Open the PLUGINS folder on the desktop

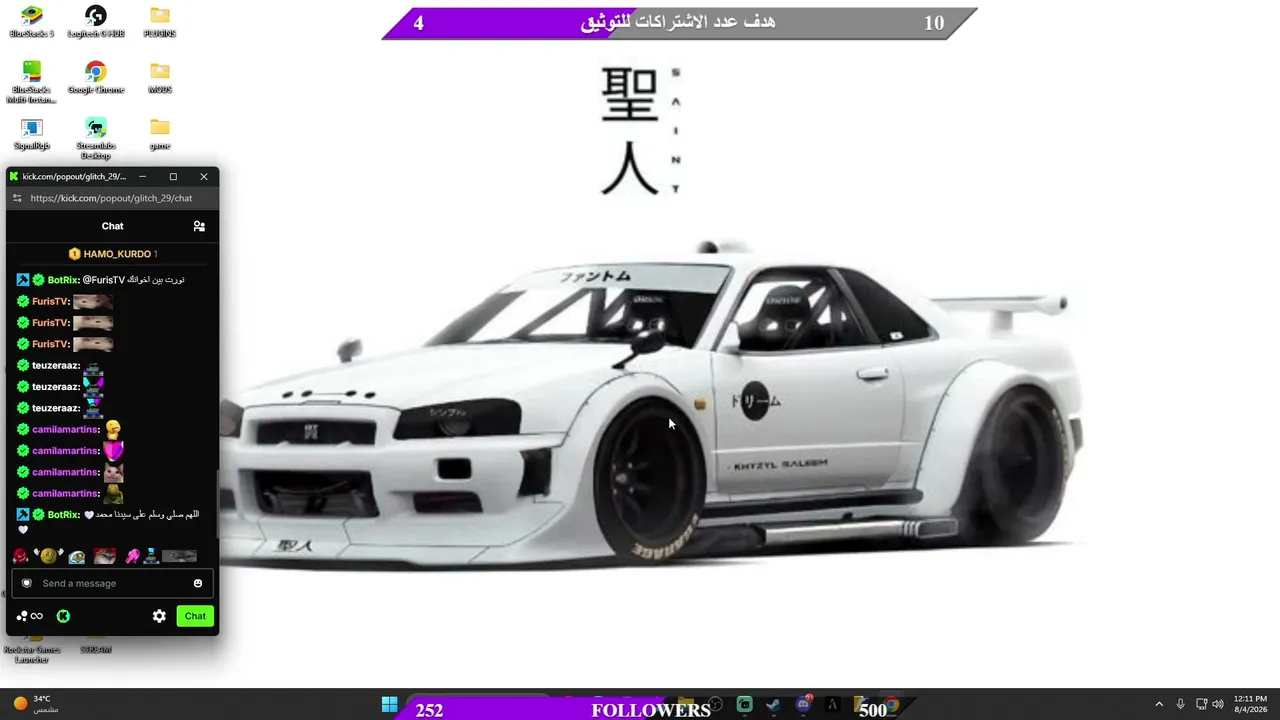(160, 21)
